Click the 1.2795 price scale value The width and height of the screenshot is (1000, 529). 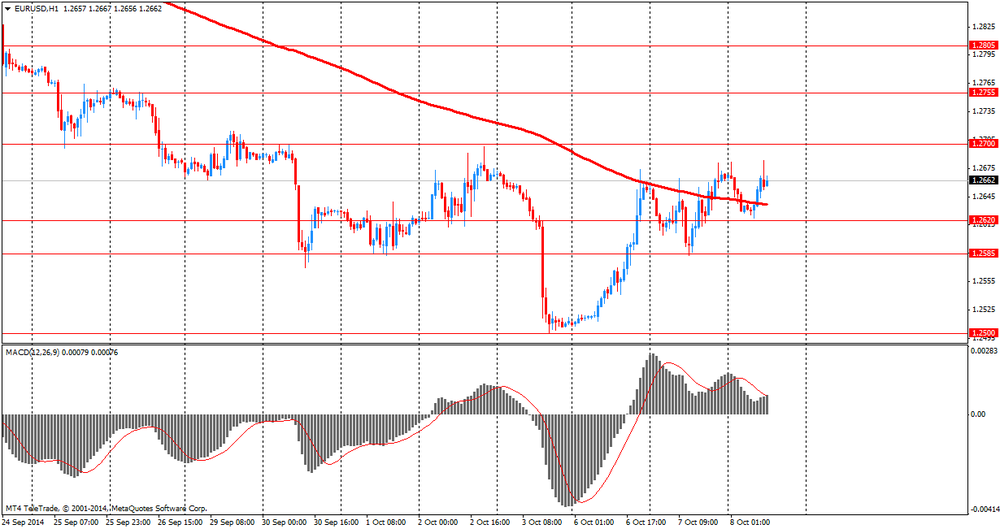pos(984,55)
